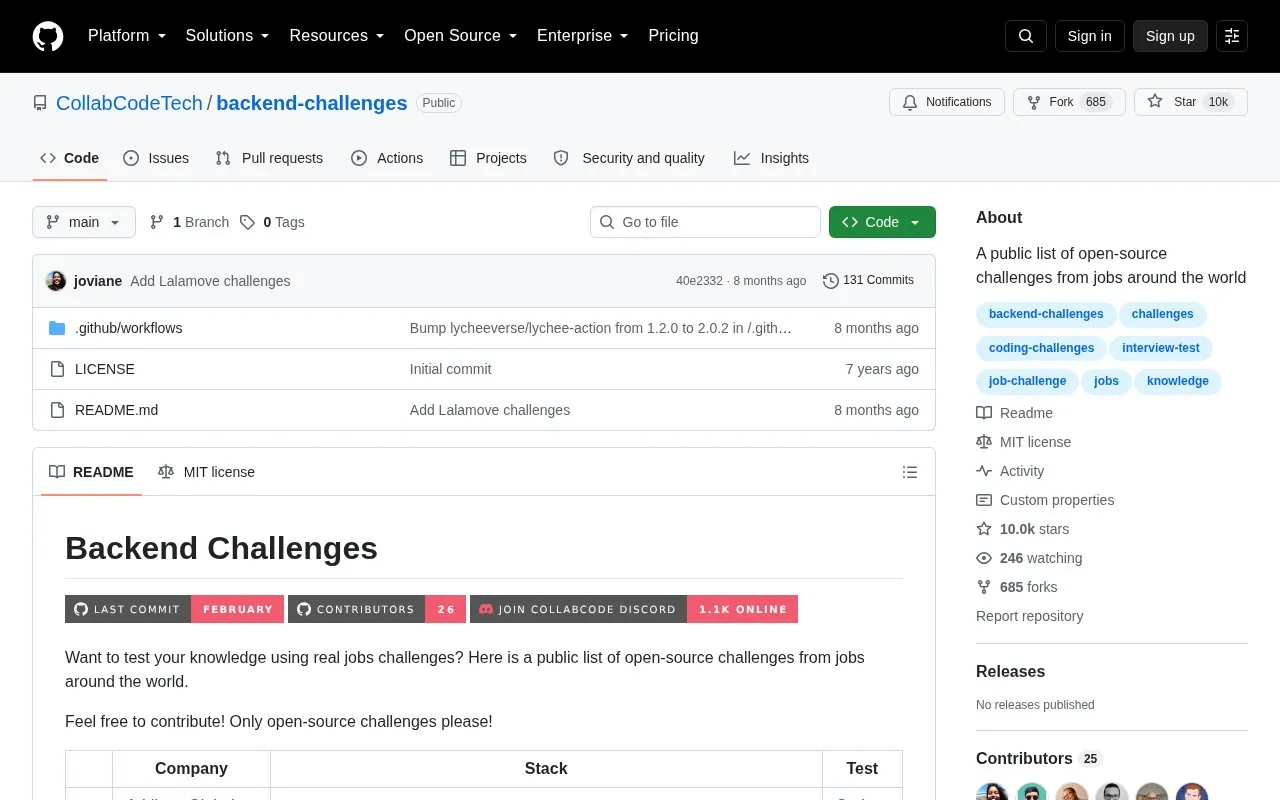
Task: Click the tag icon next to 0 Tags
Action: (247, 222)
